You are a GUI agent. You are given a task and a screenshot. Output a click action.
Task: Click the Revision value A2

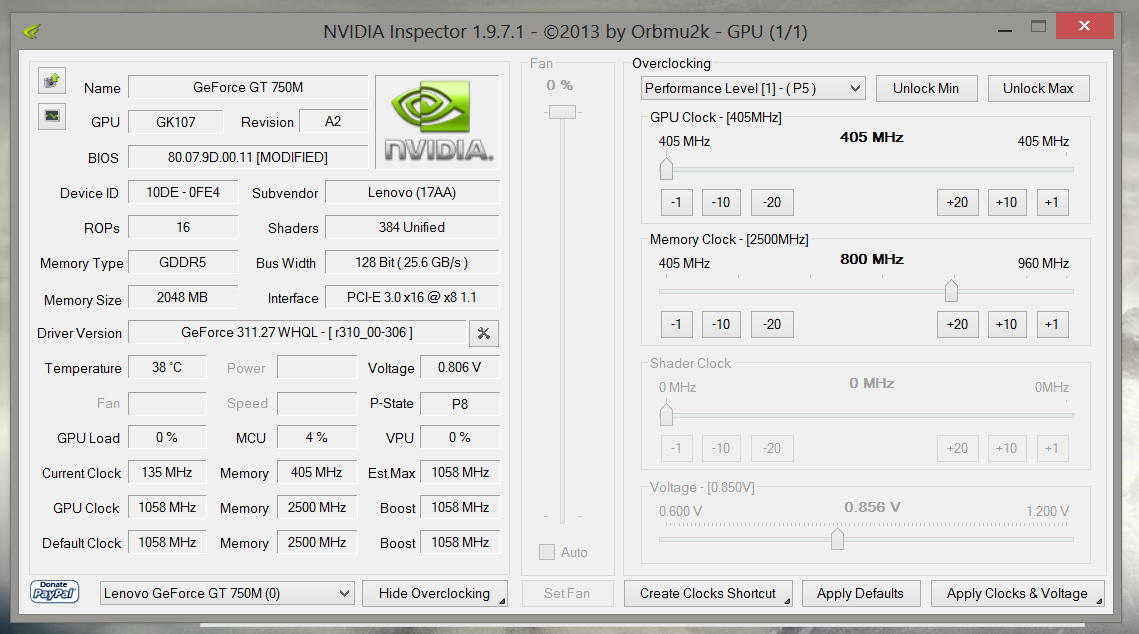click(x=333, y=121)
